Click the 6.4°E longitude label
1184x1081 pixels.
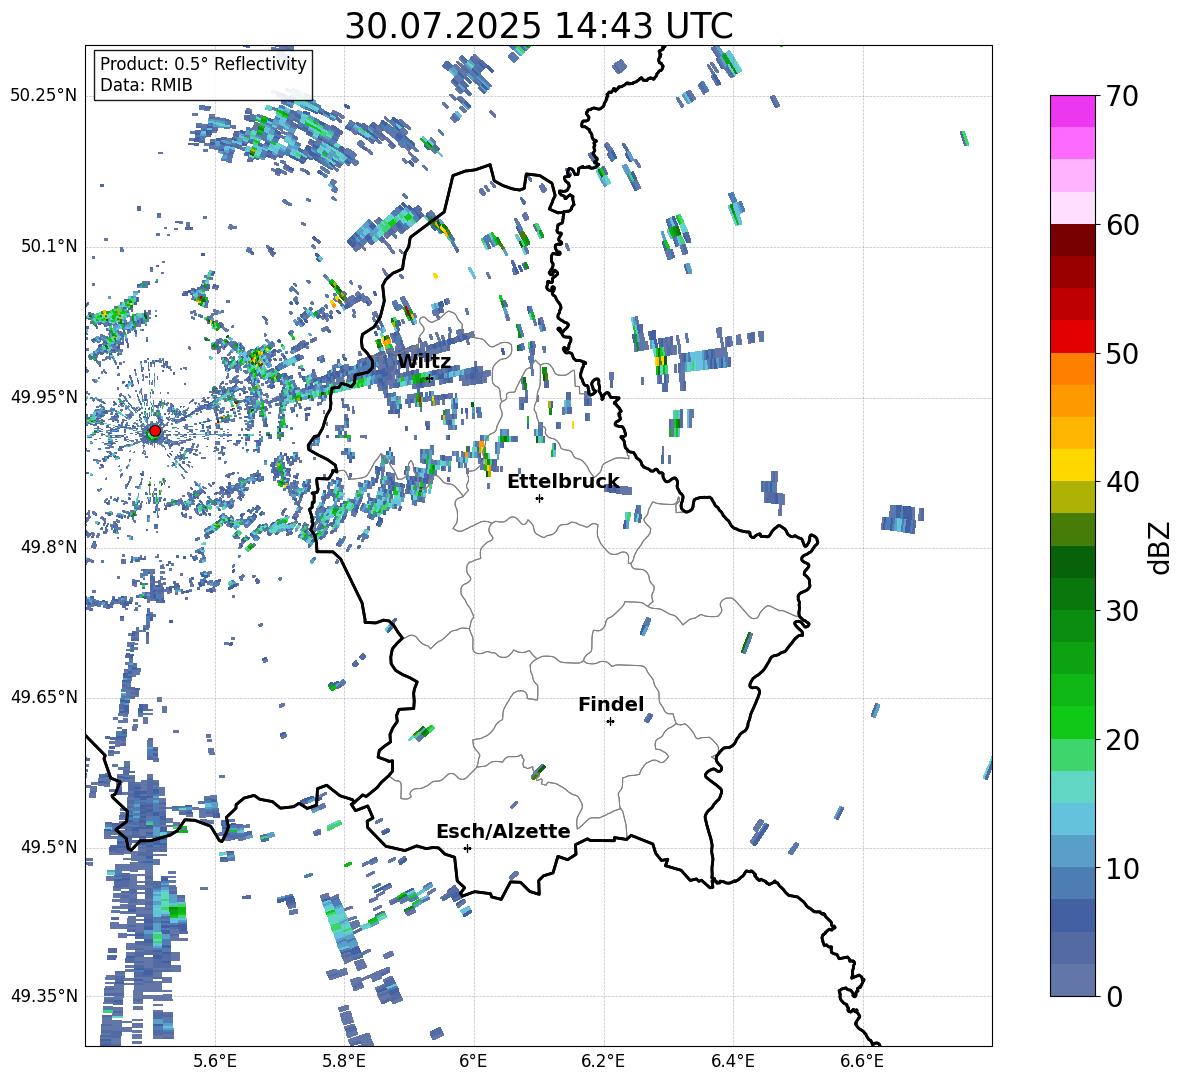point(732,1061)
